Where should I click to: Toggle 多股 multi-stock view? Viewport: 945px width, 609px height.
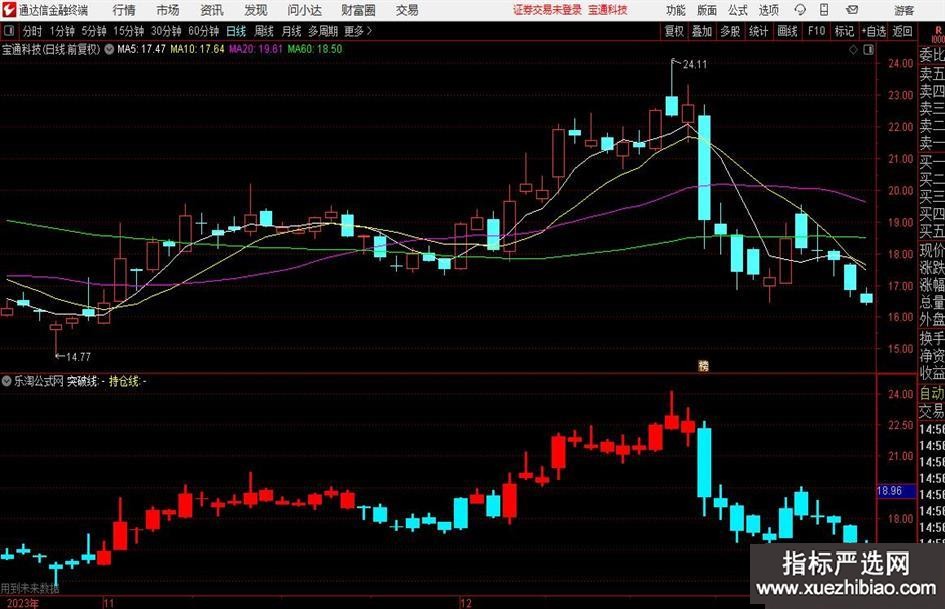pyautogui.click(x=731, y=31)
